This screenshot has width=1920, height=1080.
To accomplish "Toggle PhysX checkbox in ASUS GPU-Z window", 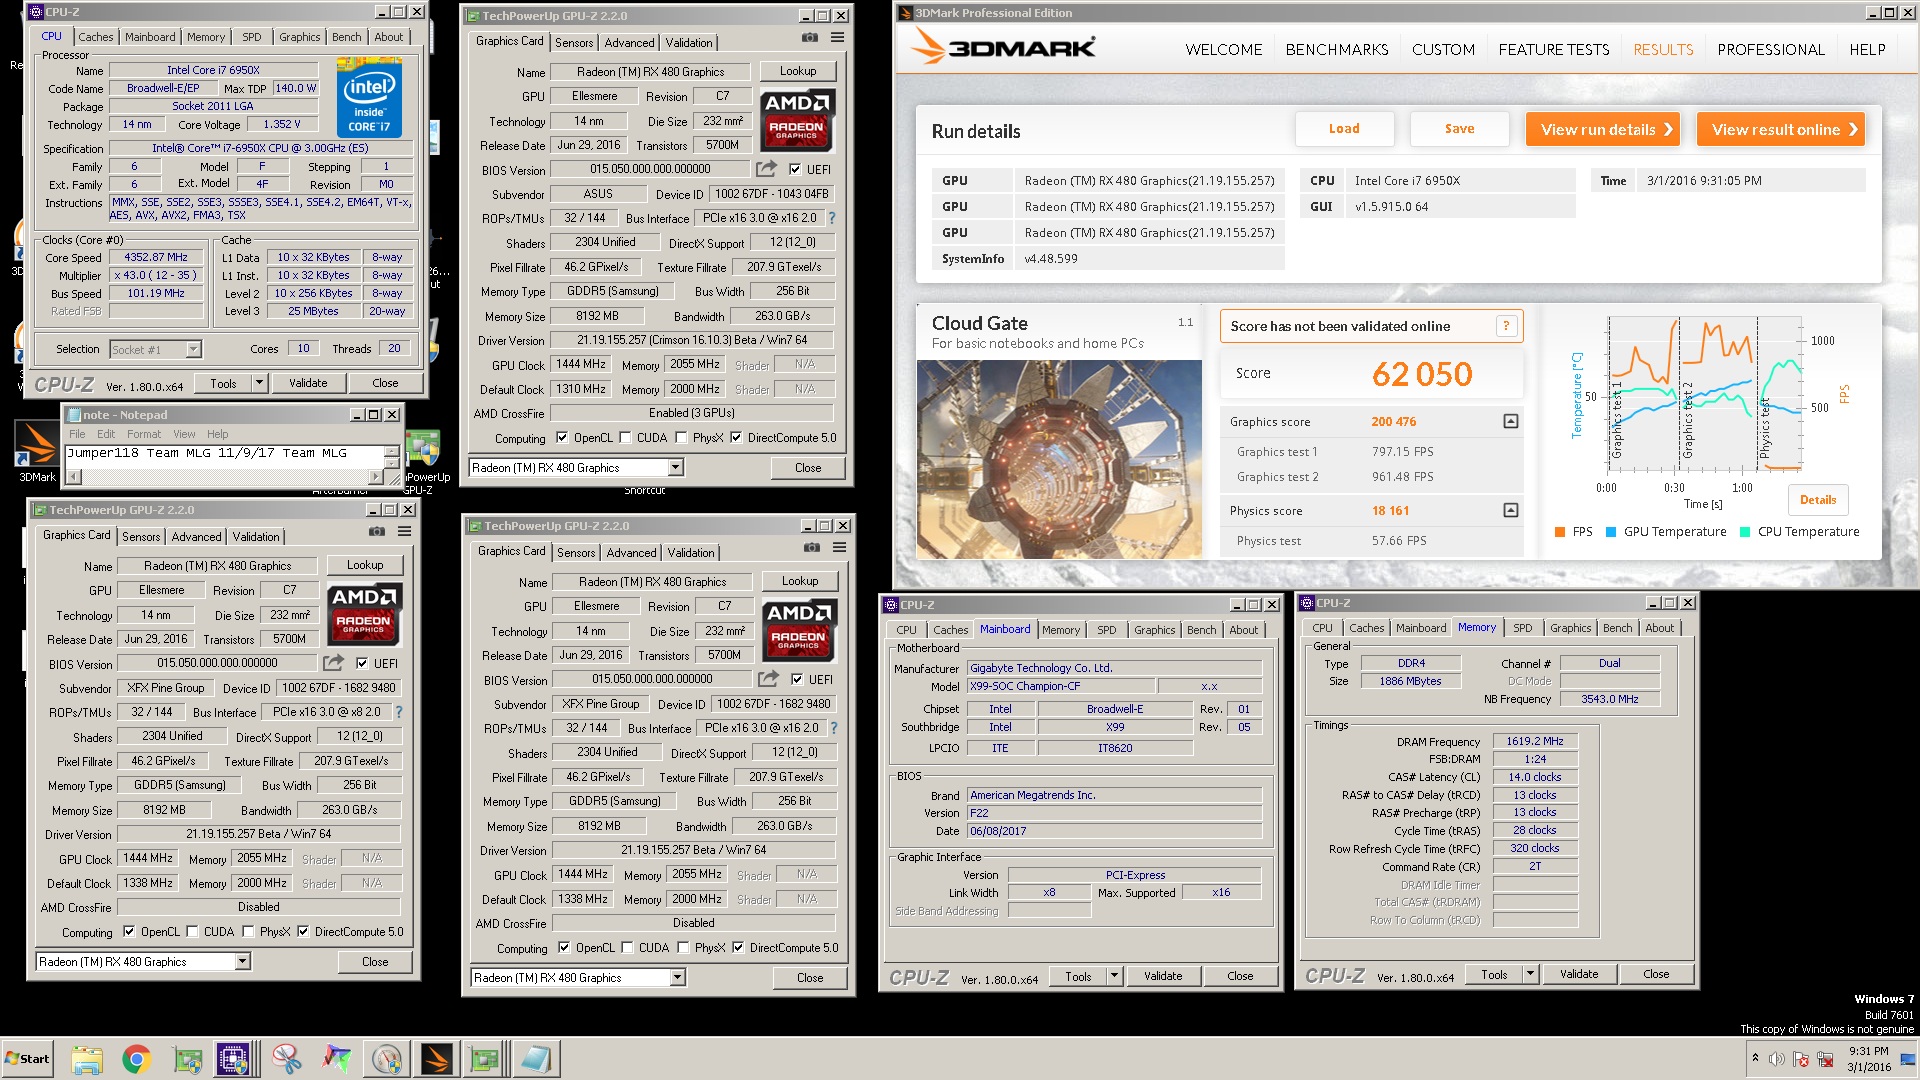I will click(681, 438).
